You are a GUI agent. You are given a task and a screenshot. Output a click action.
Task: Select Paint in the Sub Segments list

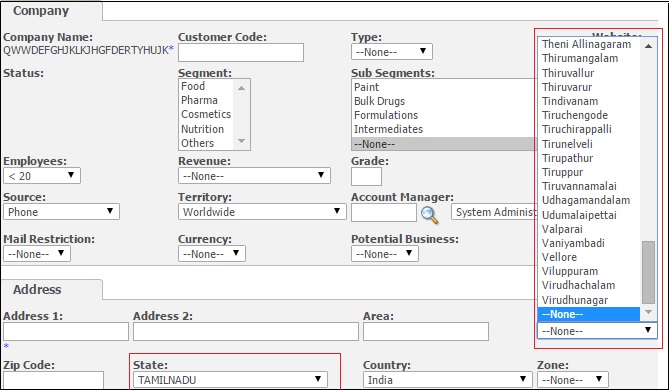point(444,87)
